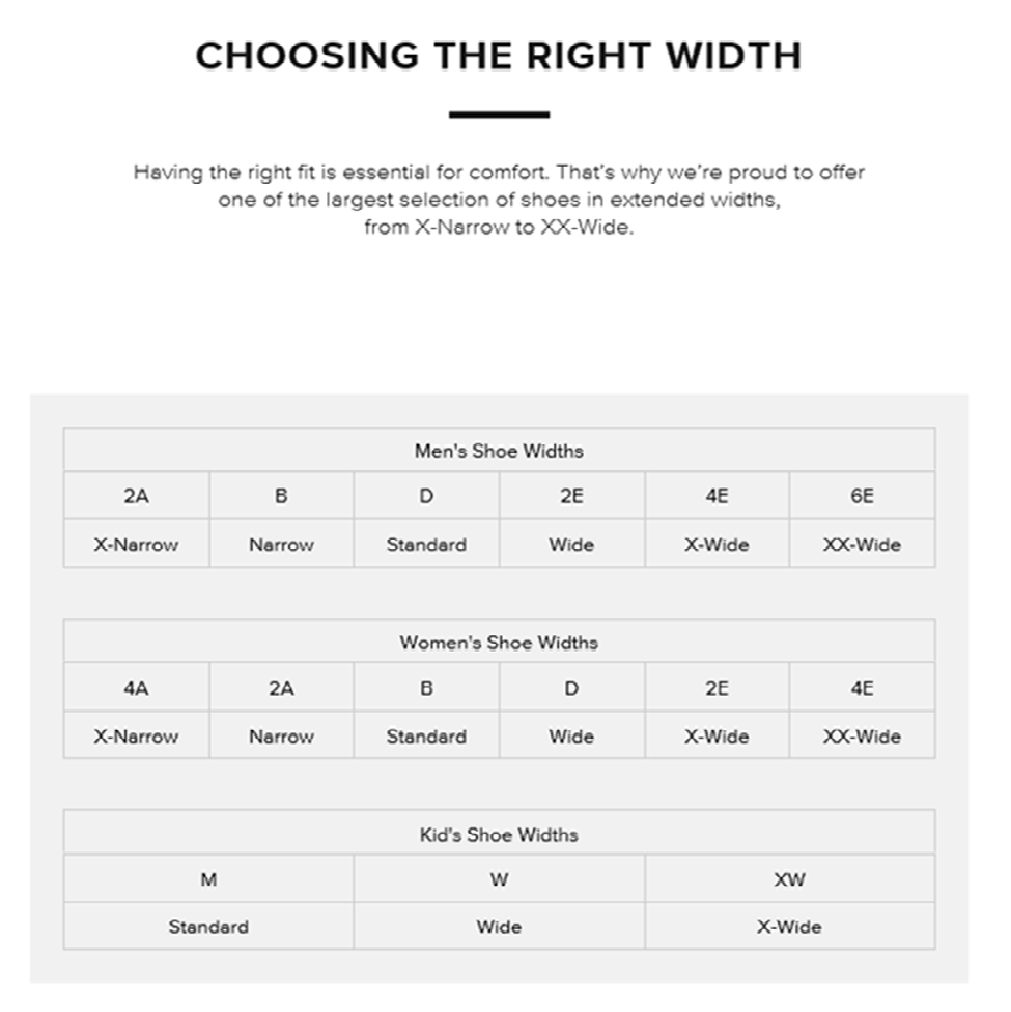The width and height of the screenshot is (1011, 1012).
Task: Click the men's XX-Wide label under 6E
Action: 861,545
